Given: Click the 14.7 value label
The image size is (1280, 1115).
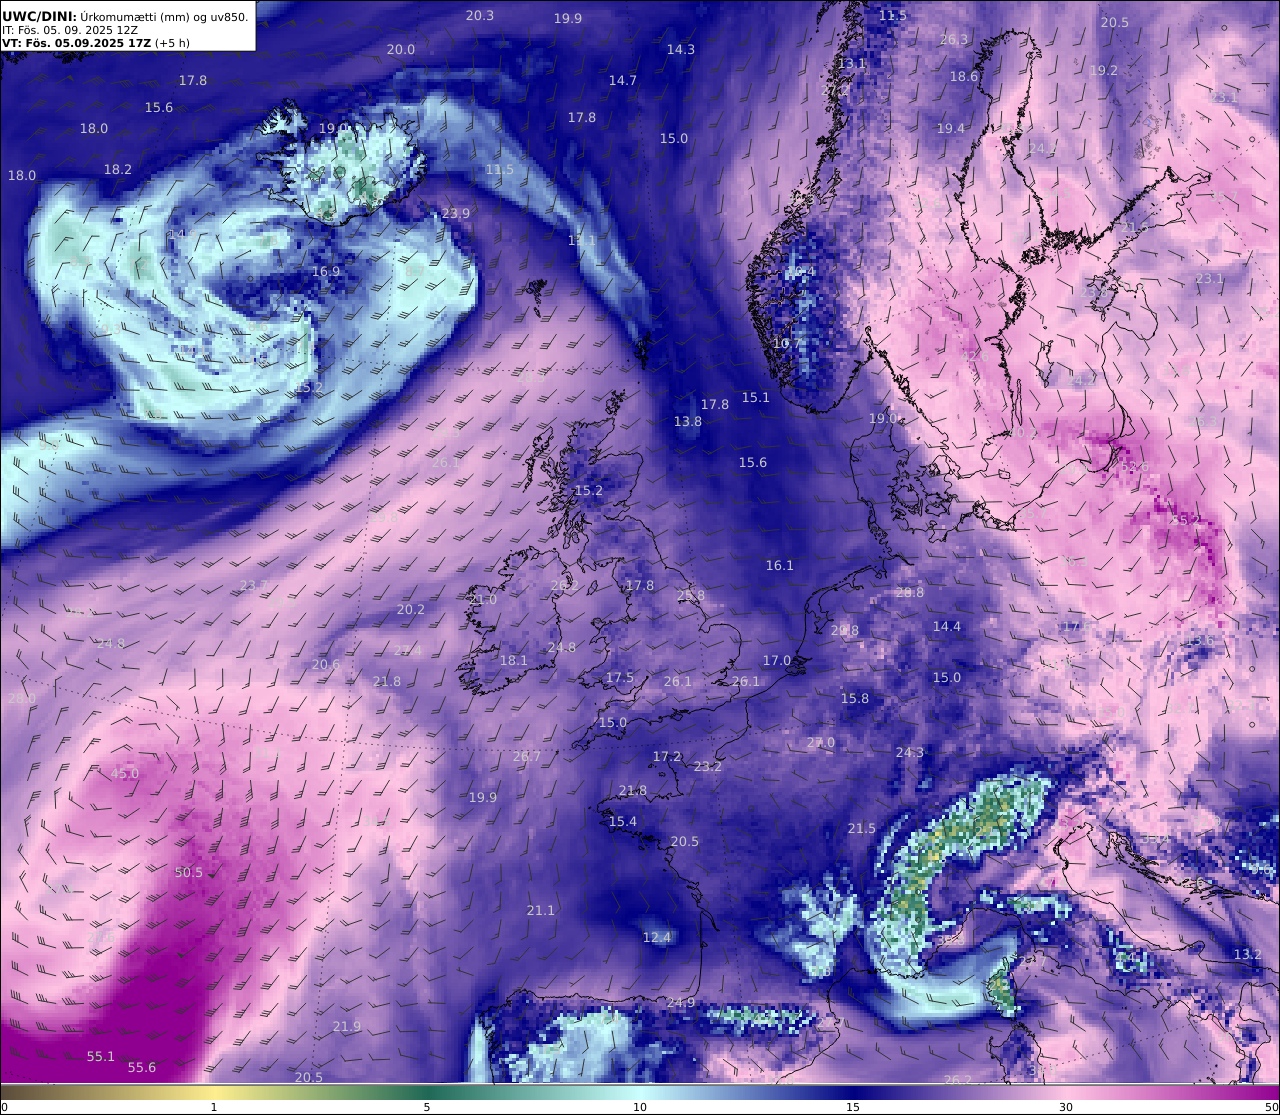Looking at the screenshot, I should pyautogui.click(x=623, y=81).
